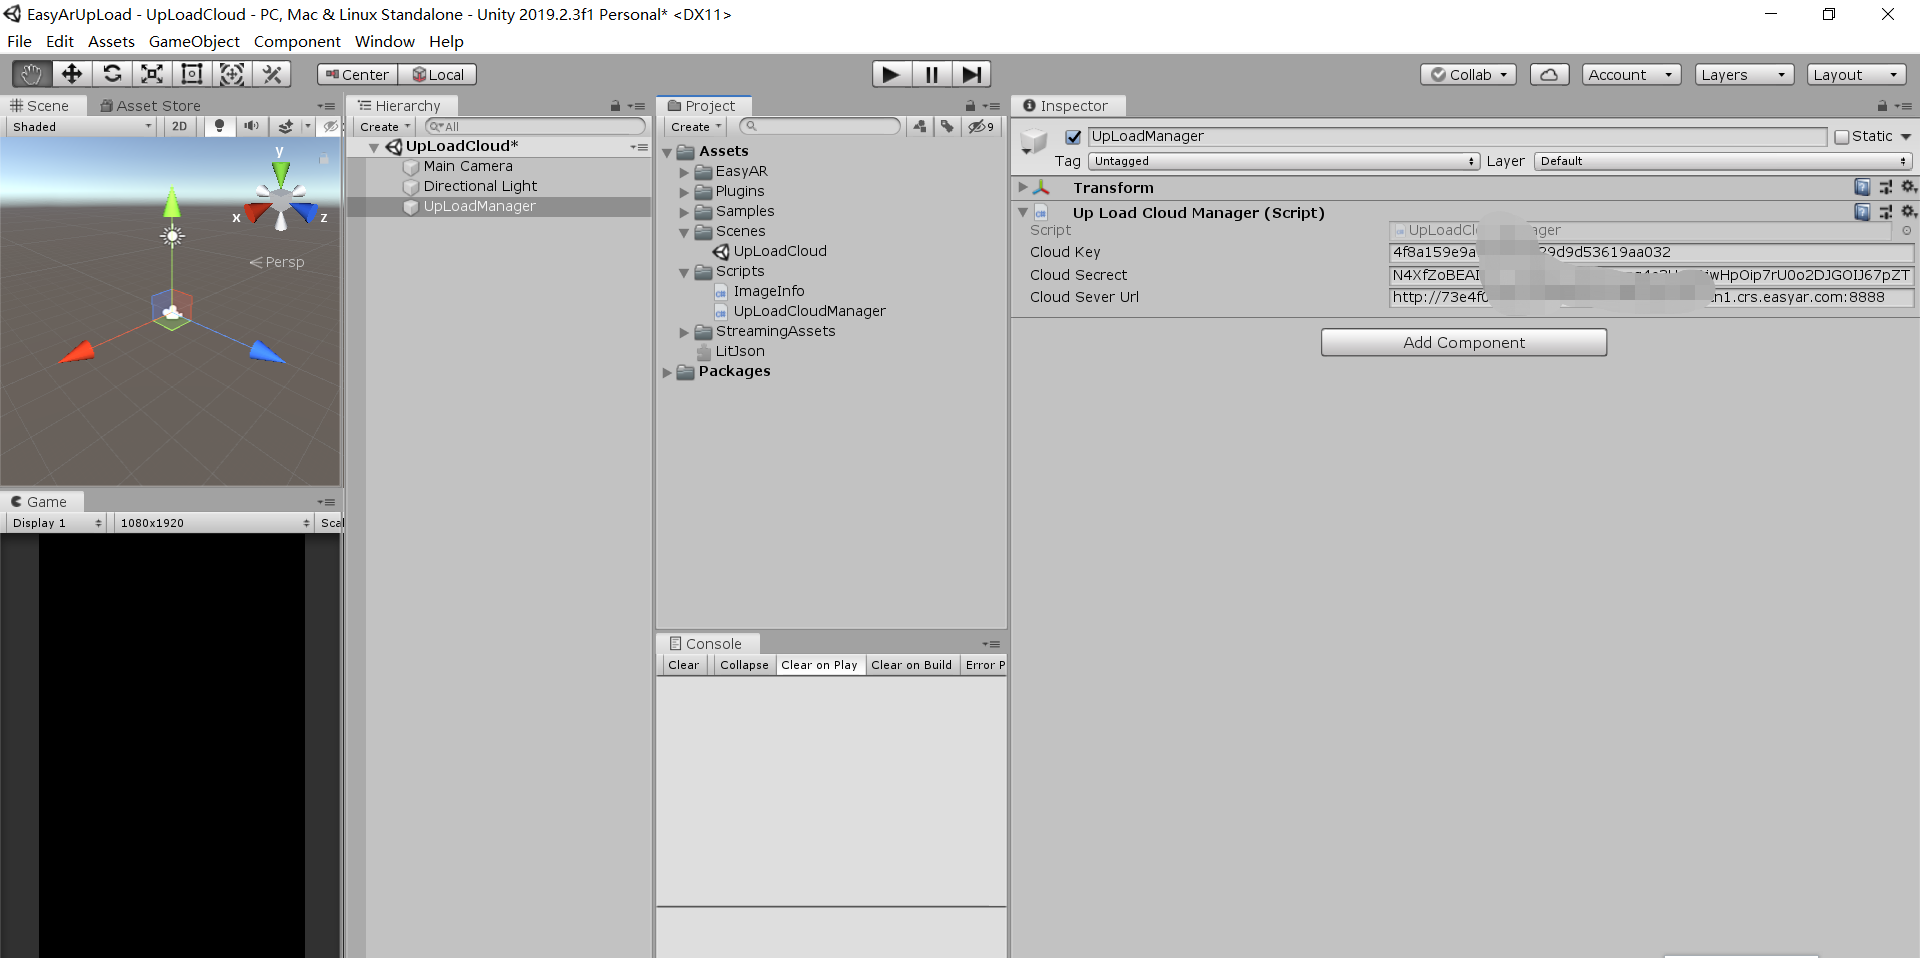The height and width of the screenshot is (958, 1920).
Task: Open the cloud Services button
Action: tap(1549, 75)
